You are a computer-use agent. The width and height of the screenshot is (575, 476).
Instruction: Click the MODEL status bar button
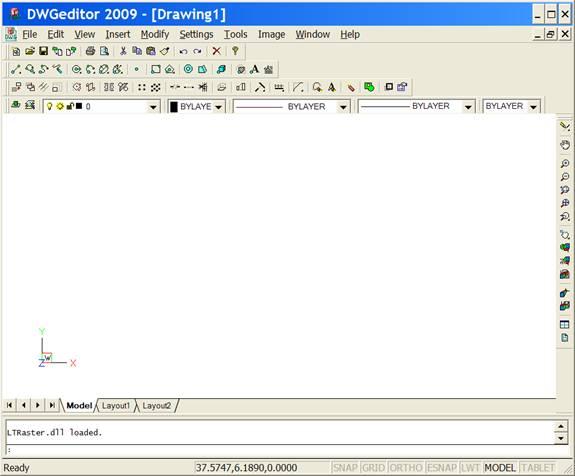tap(500, 468)
